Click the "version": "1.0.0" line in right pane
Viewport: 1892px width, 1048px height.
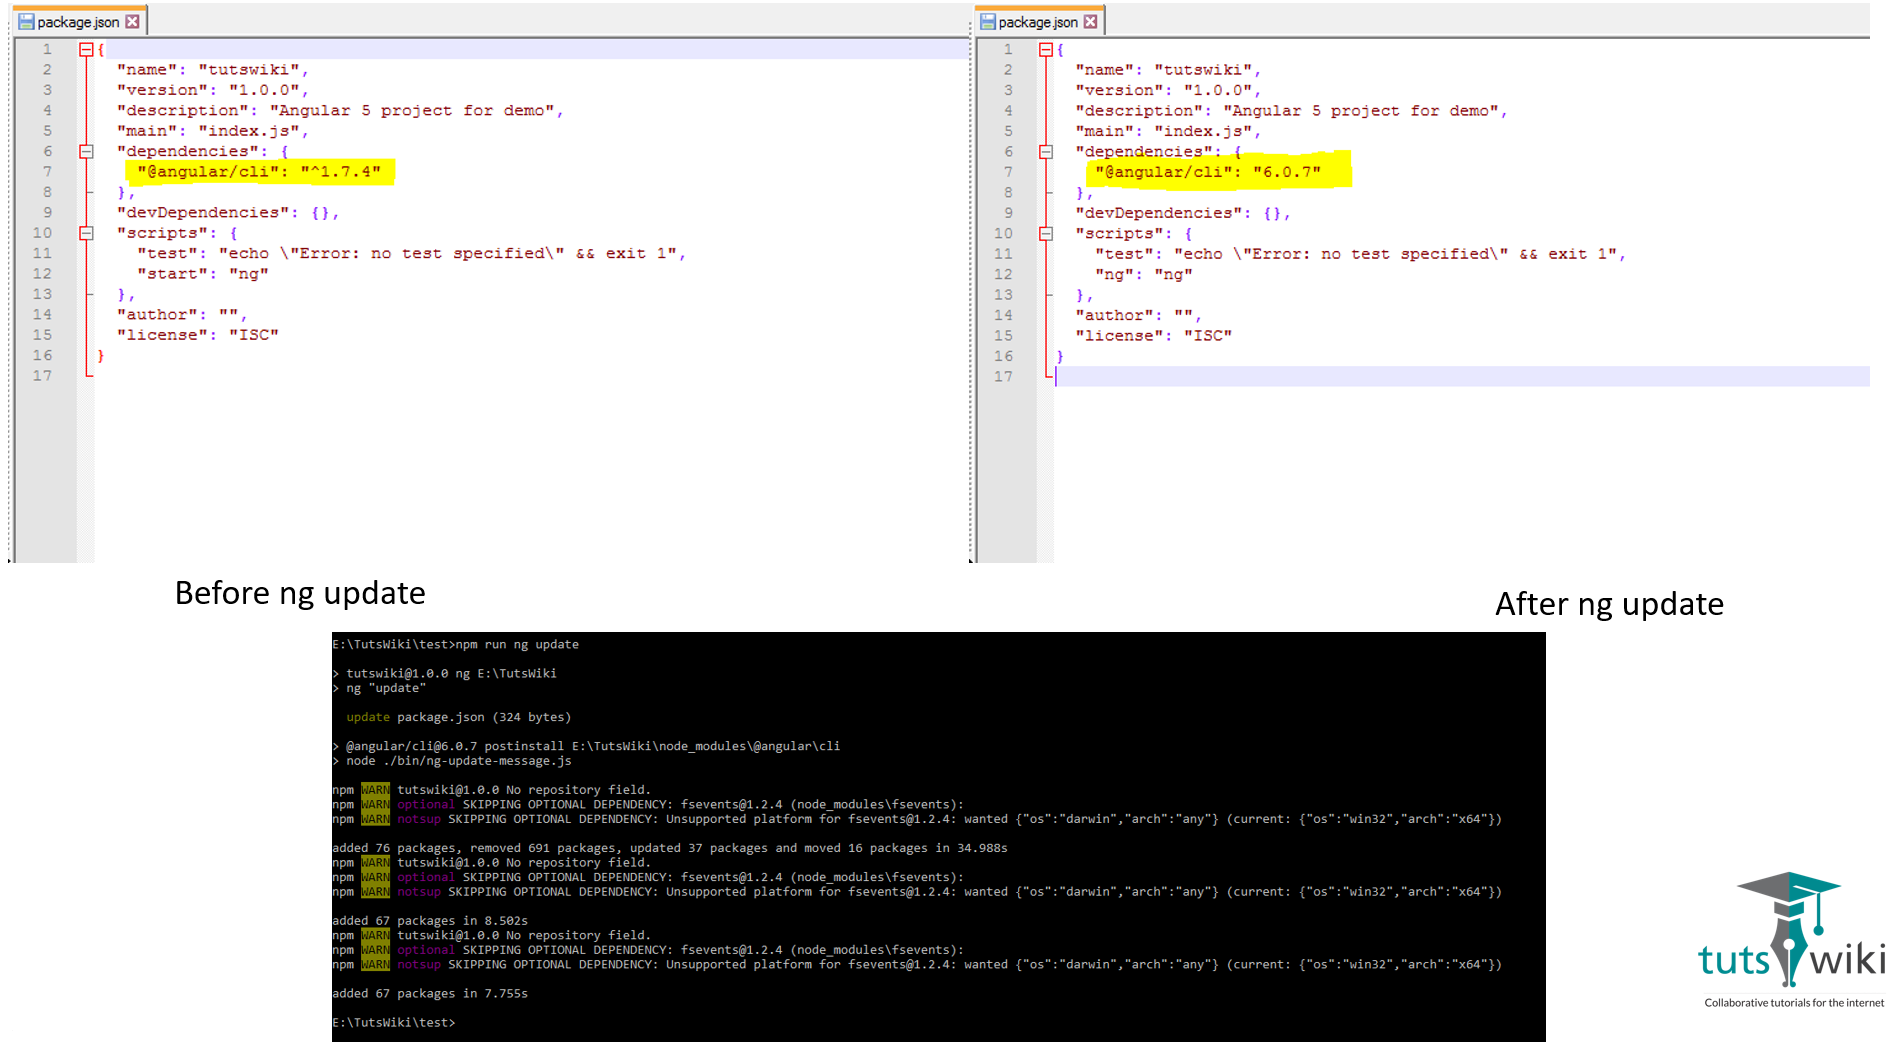click(x=1168, y=90)
